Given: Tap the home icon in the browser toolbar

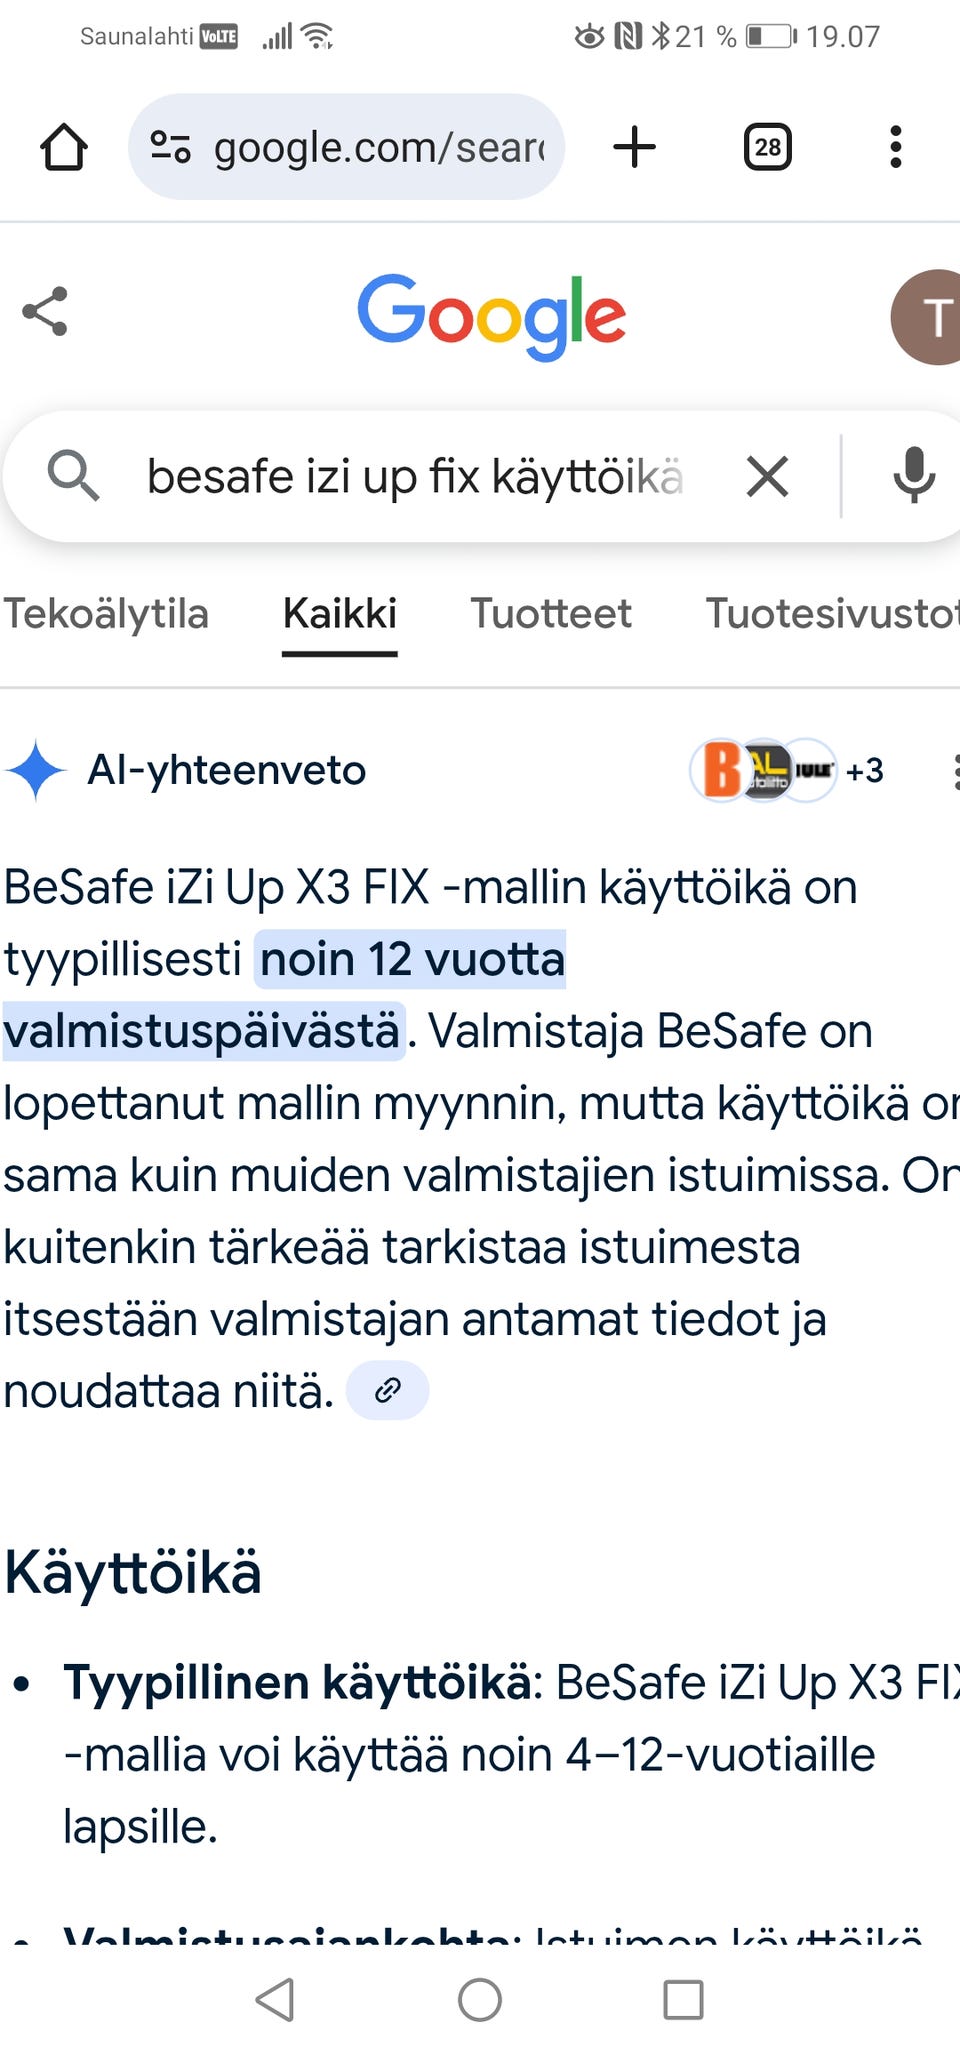Looking at the screenshot, I should click(64, 147).
